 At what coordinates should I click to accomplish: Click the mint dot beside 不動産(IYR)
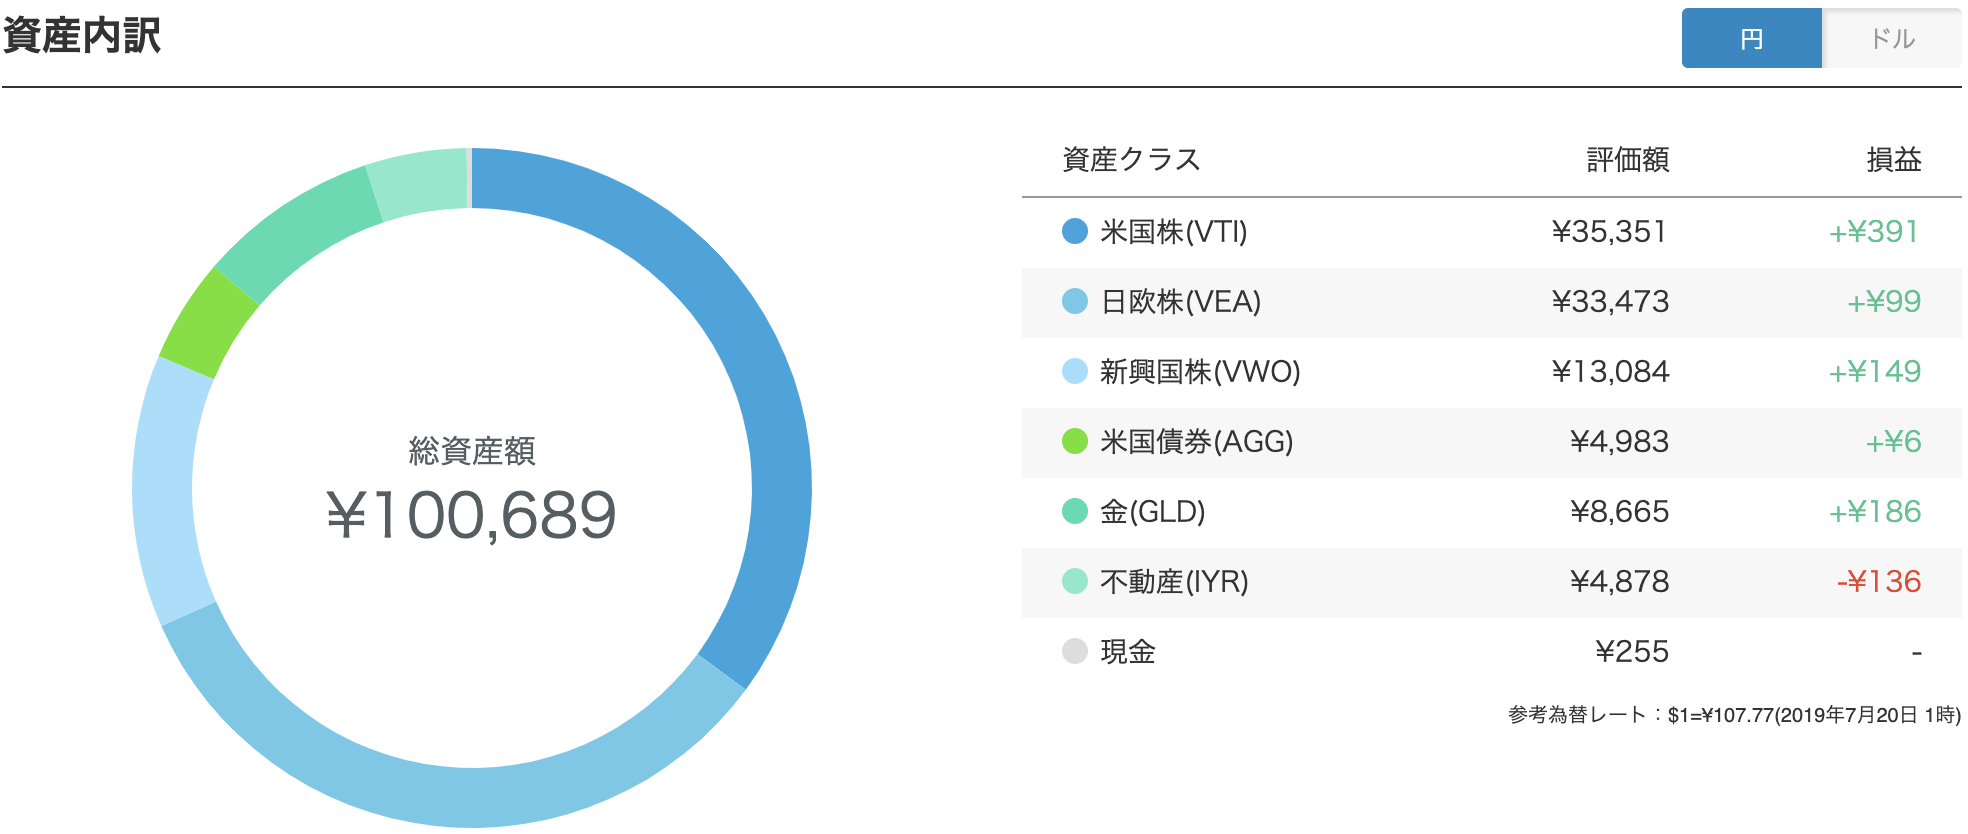pyautogui.click(x=1075, y=581)
